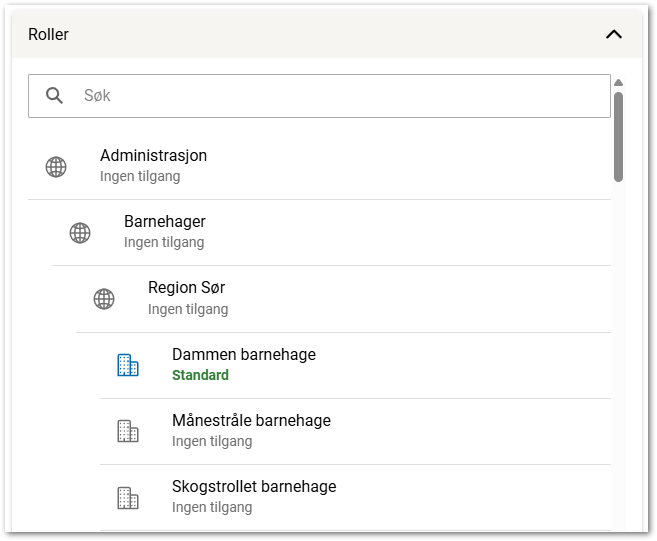
Task: Select Barnehager in the role tree
Action: coord(165,222)
